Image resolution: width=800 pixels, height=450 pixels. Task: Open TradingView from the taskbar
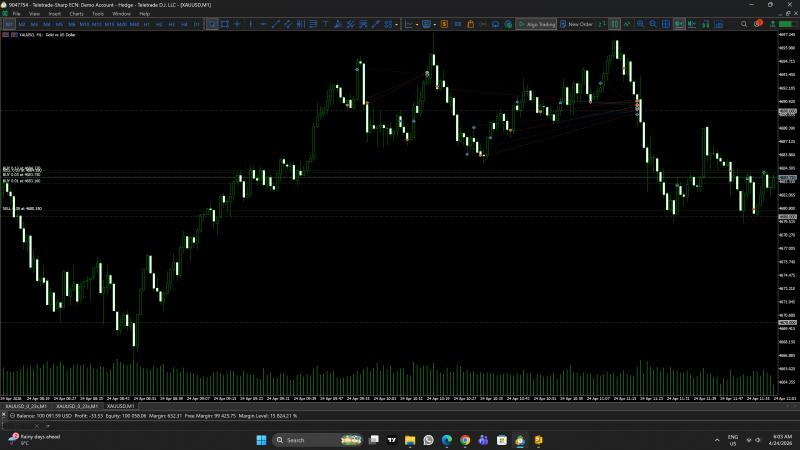tap(392, 440)
